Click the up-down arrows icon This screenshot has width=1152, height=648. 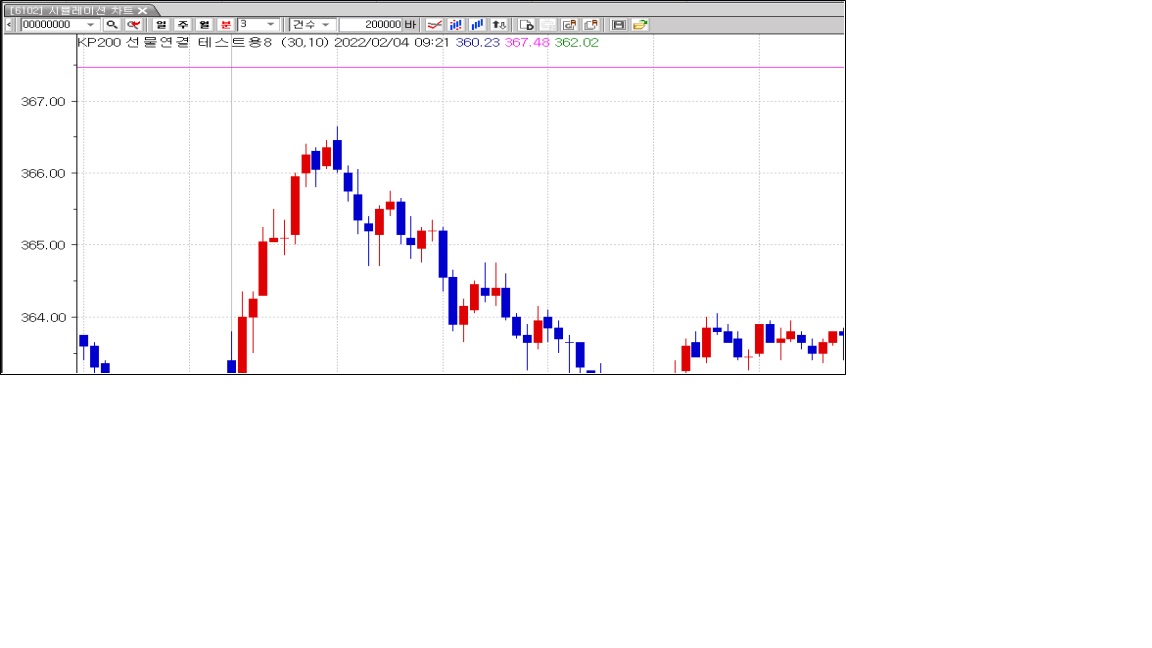click(499, 24)
